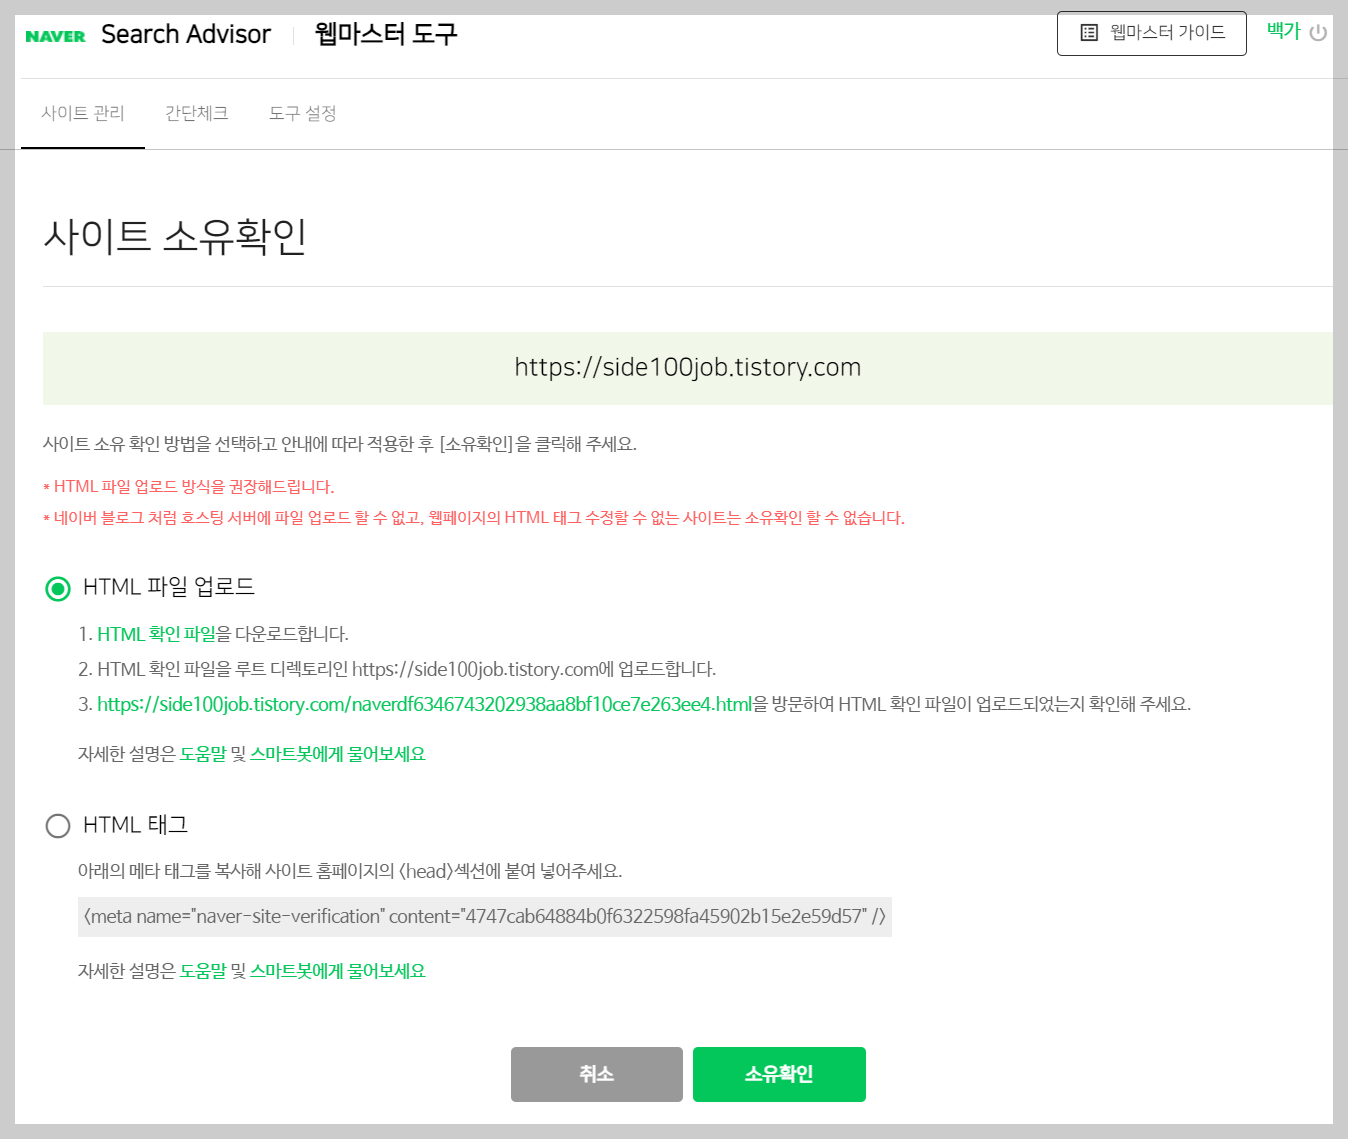Click the 아래의 메타 태그를 복사해 instruction text

pos(350,871)
